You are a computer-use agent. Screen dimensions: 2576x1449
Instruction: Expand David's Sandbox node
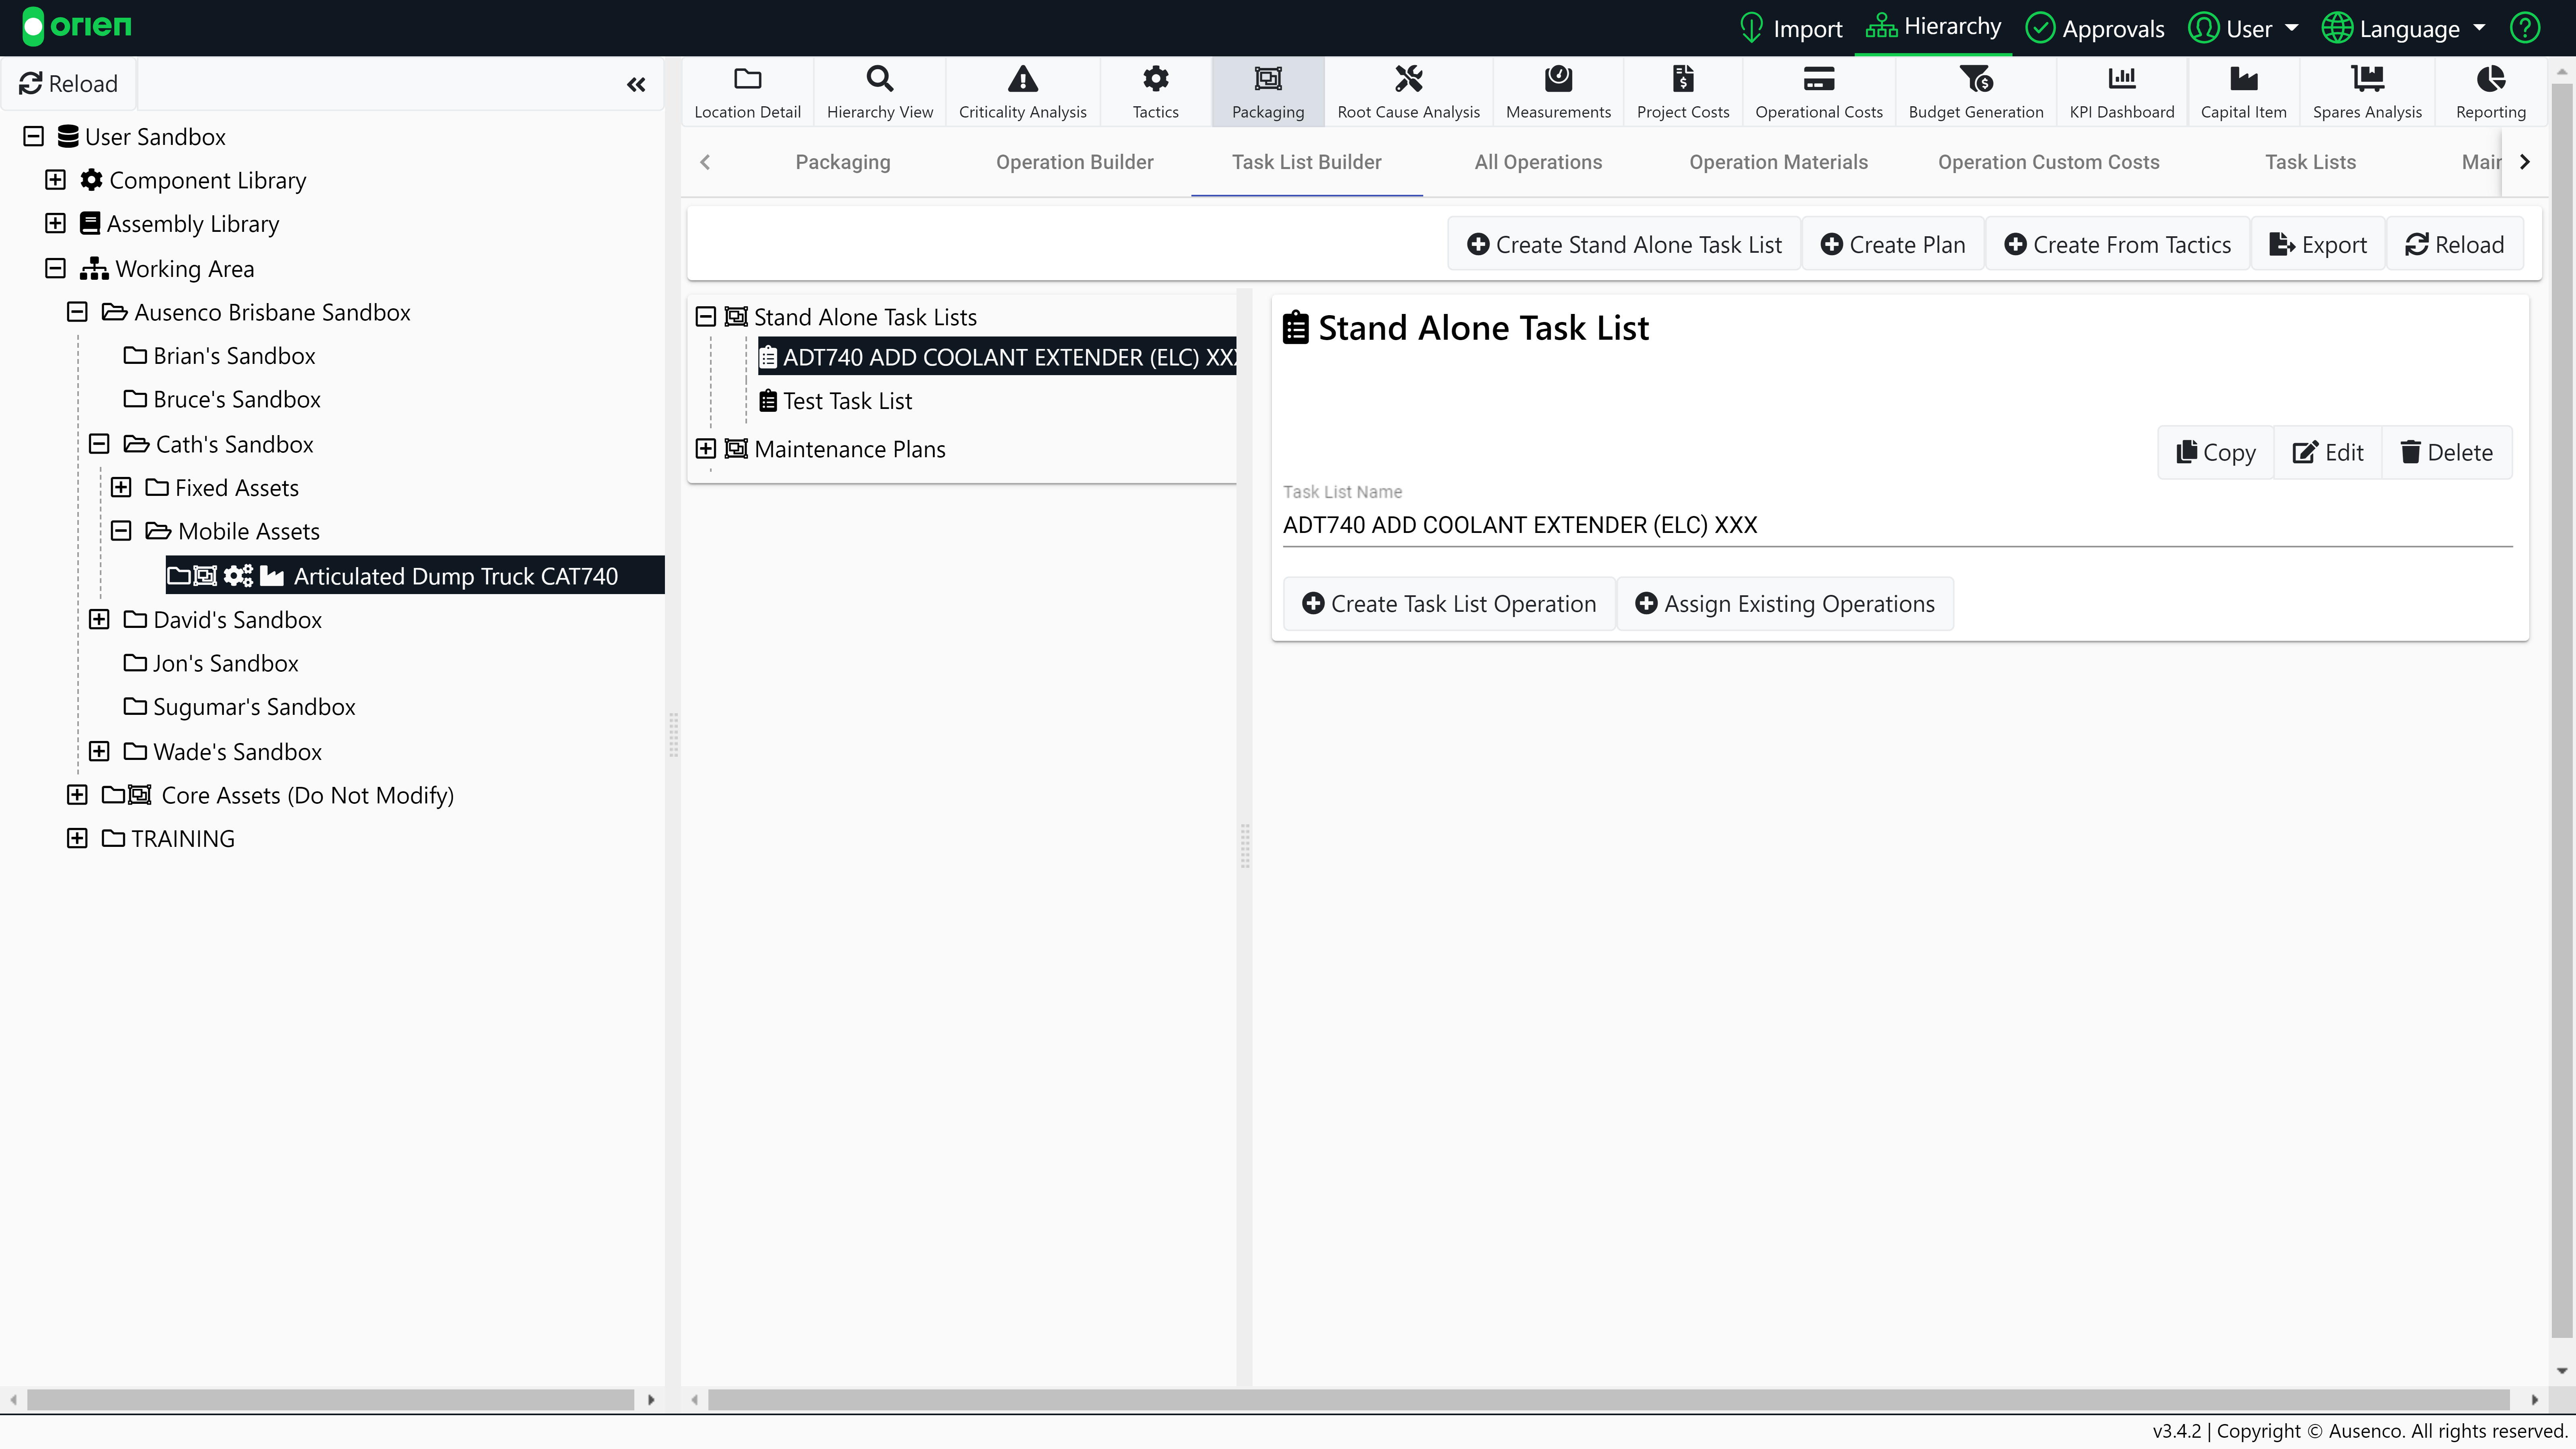(x=99, y=619)
